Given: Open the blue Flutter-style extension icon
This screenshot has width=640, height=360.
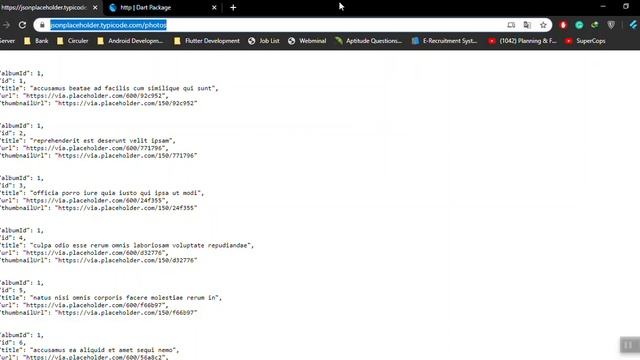Looking at the screenshot, I should [633, 25].
